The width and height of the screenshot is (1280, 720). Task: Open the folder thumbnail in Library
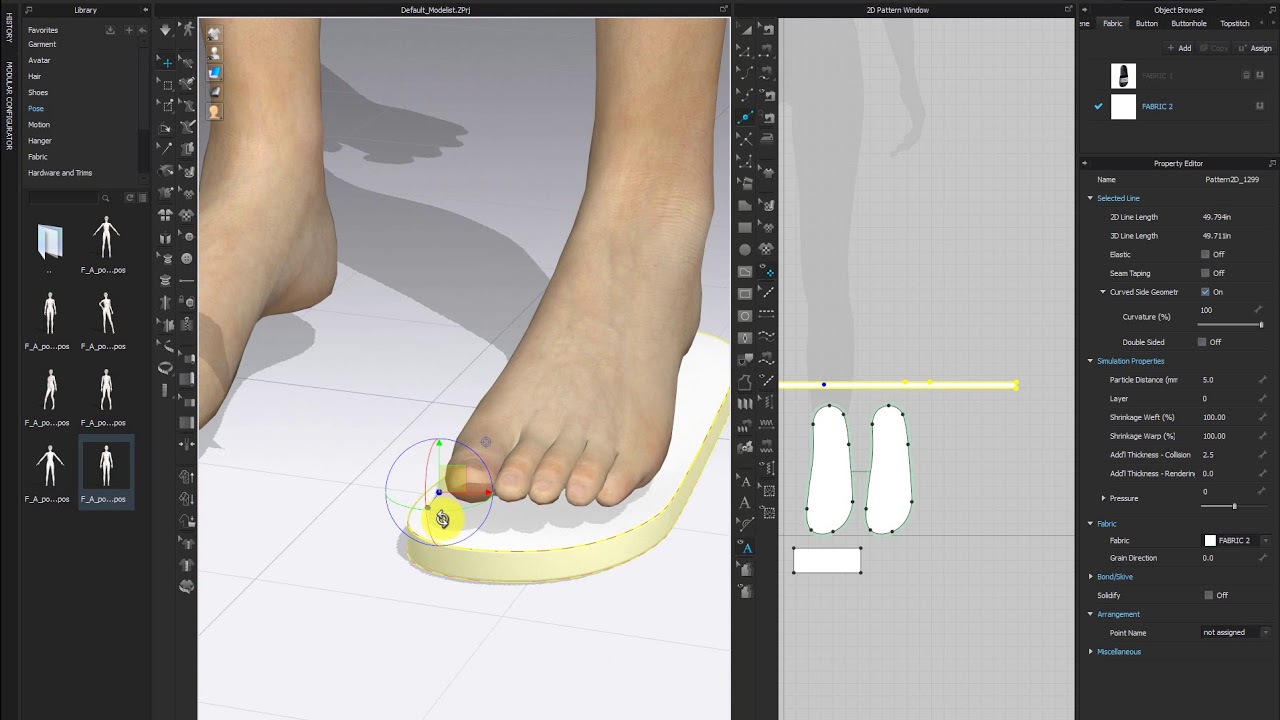point(49,241)
